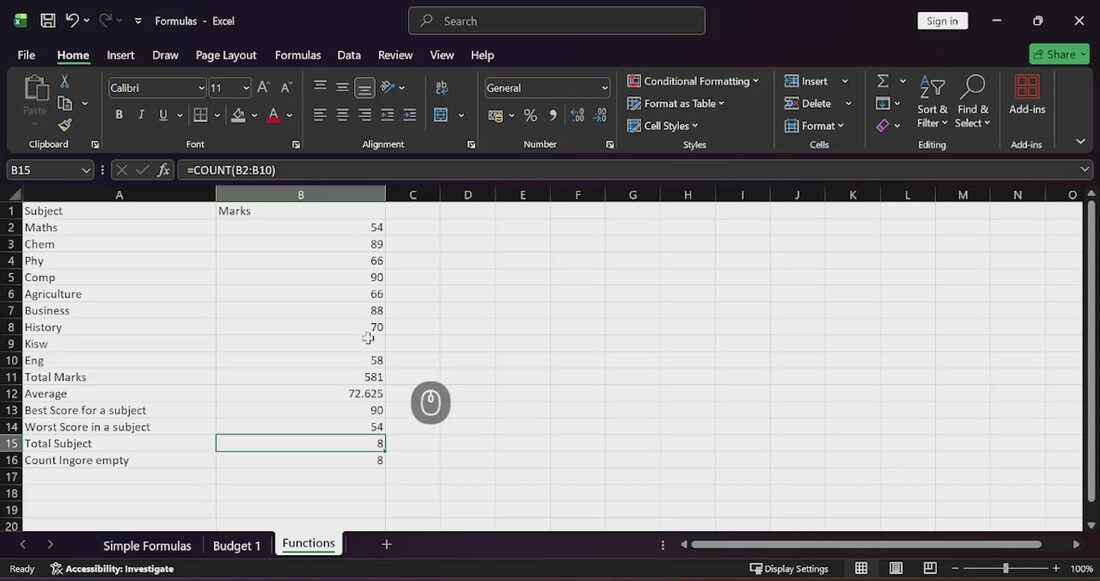
Task: Collapse the ribbon with chevron
Action: point(1080,142)
